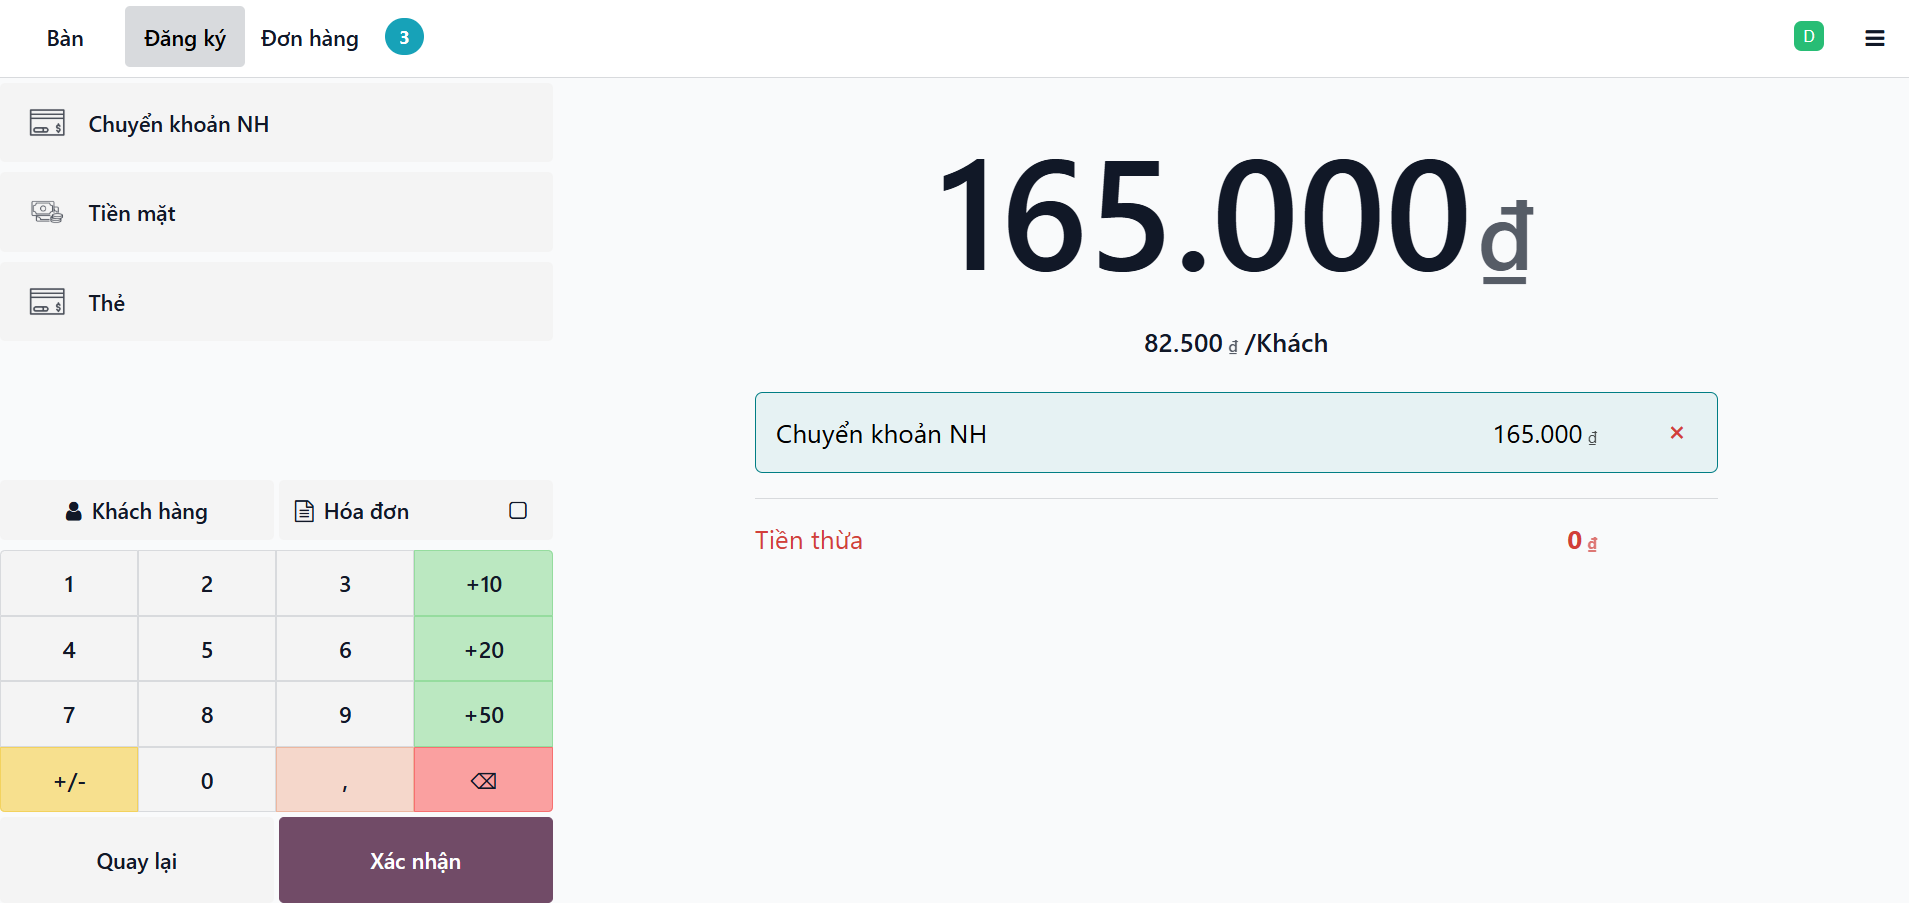Select Chuyển khoản NH payment method
Viewport: 1909px width, 903px height.
click(x=276, y=124)
